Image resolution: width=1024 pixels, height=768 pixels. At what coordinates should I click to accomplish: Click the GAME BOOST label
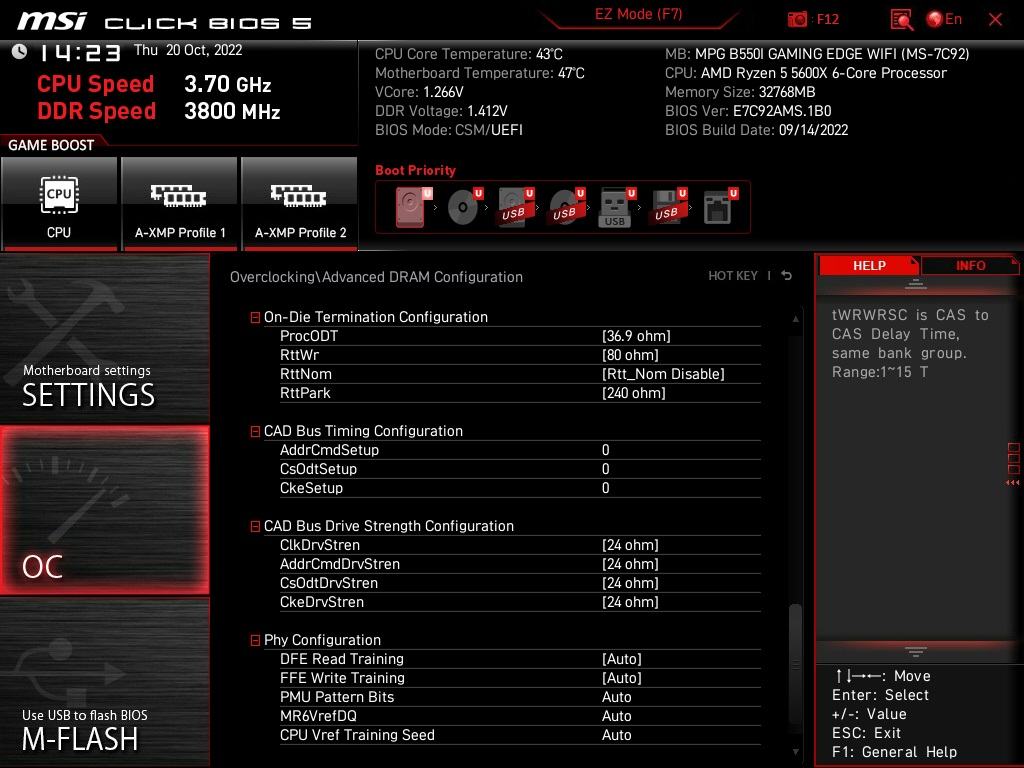pos(51,145)
